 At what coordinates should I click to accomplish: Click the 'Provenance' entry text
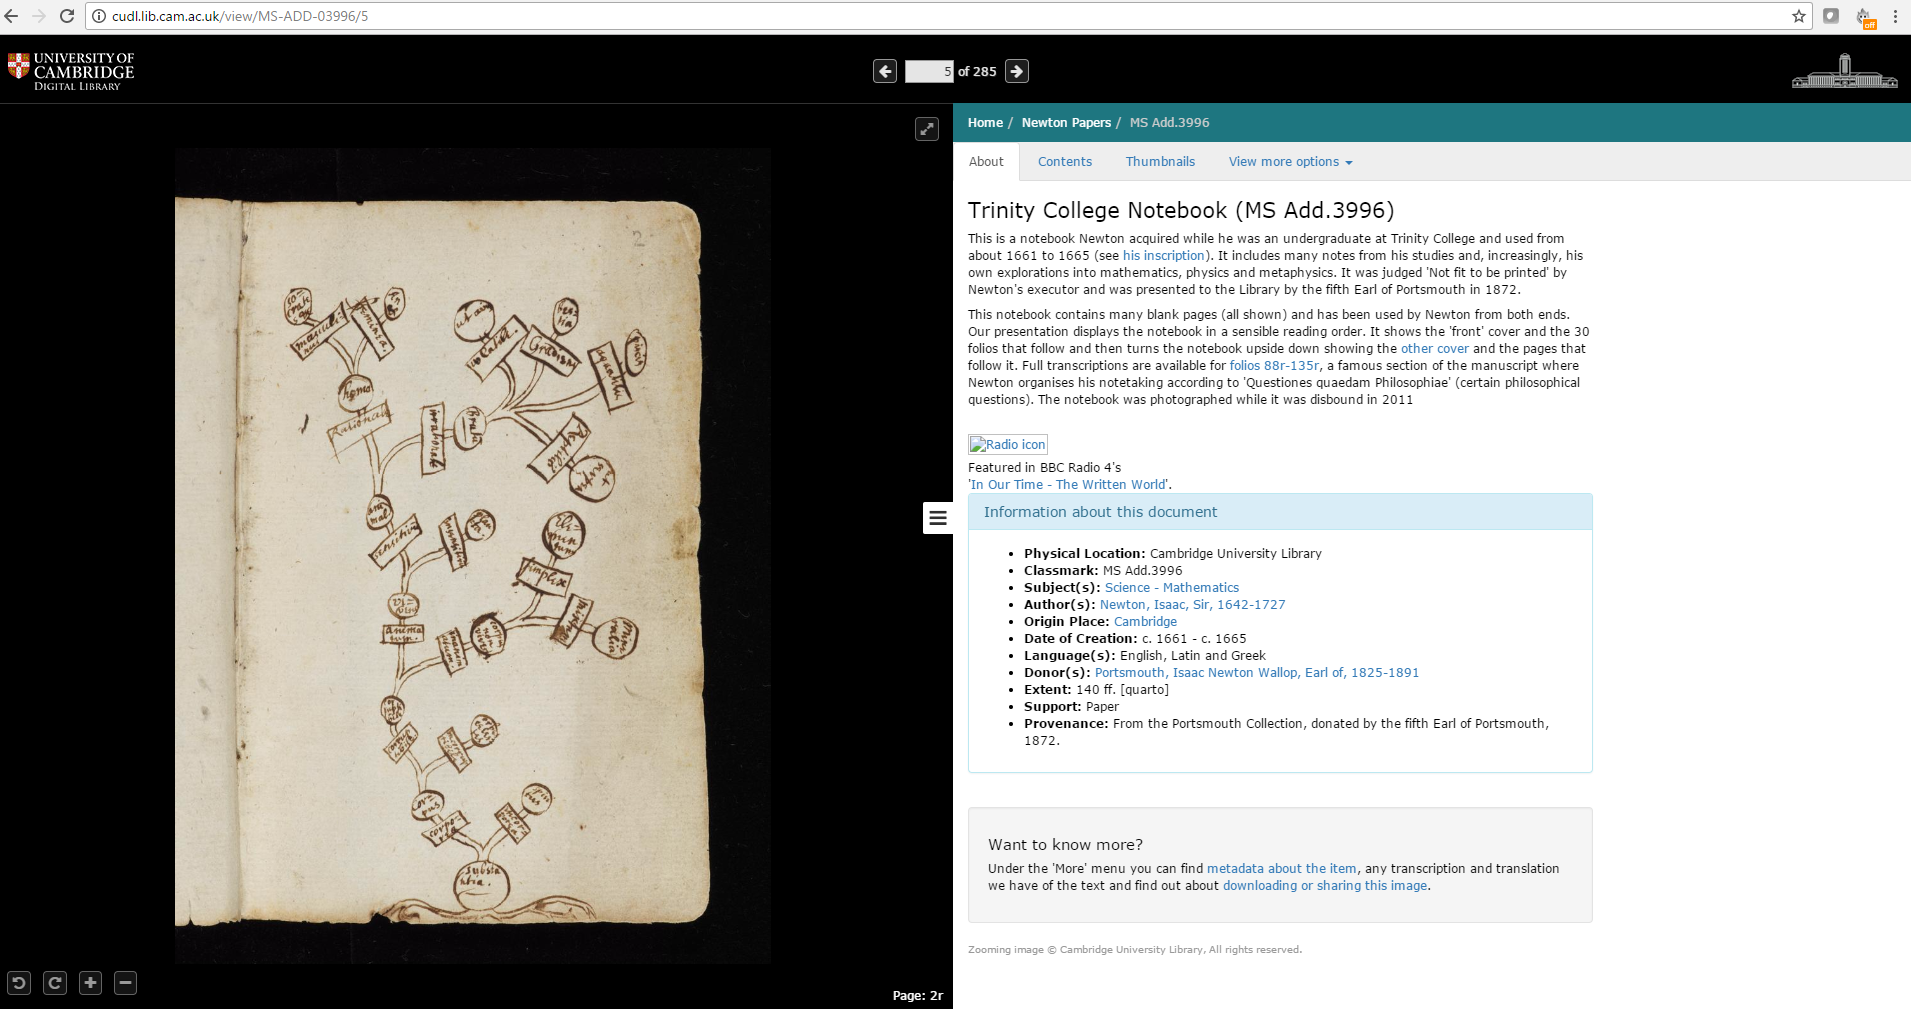point(1287,732)
